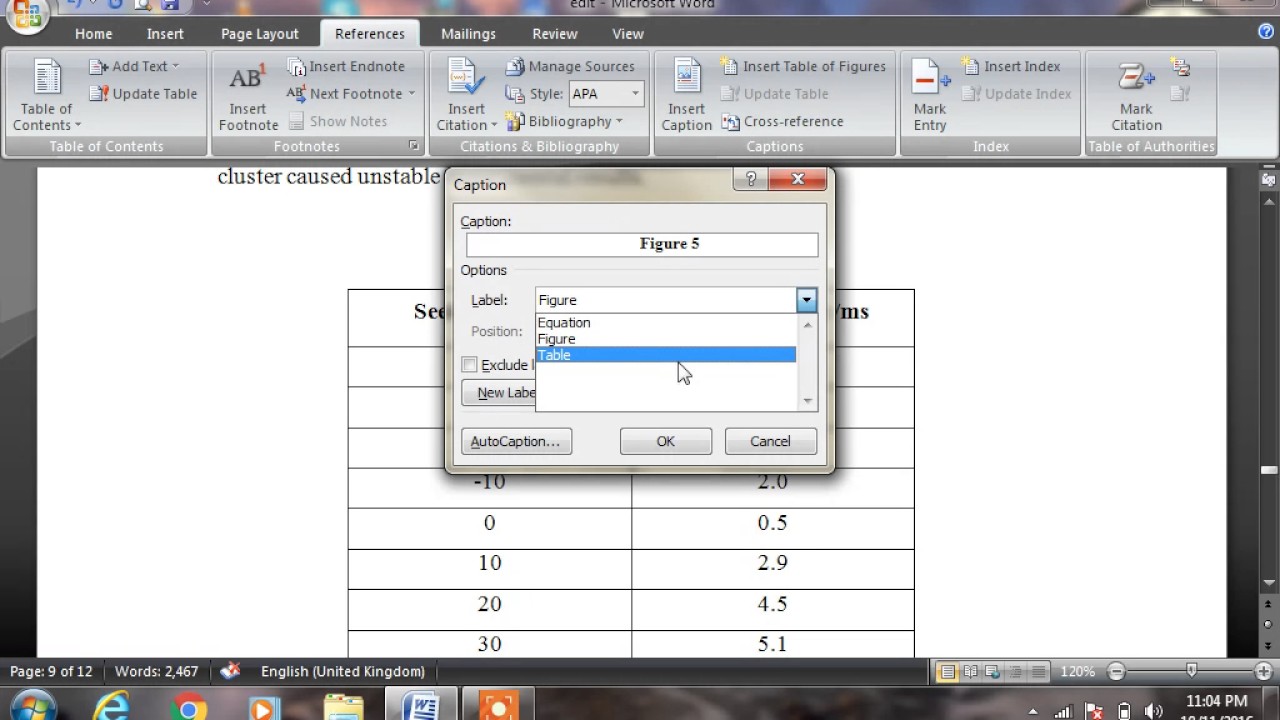The image size is (1280, 720).
Task: Switch to Web Layout view
Action: 993,672
